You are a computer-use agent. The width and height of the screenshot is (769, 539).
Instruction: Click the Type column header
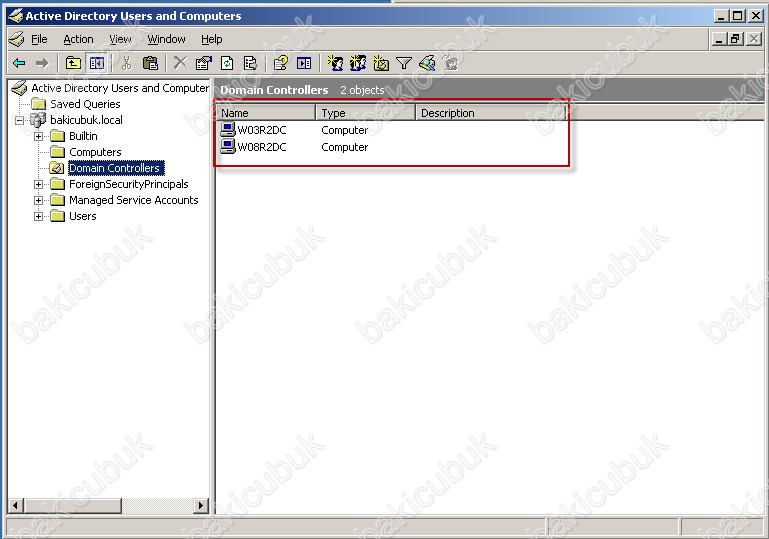365,113
